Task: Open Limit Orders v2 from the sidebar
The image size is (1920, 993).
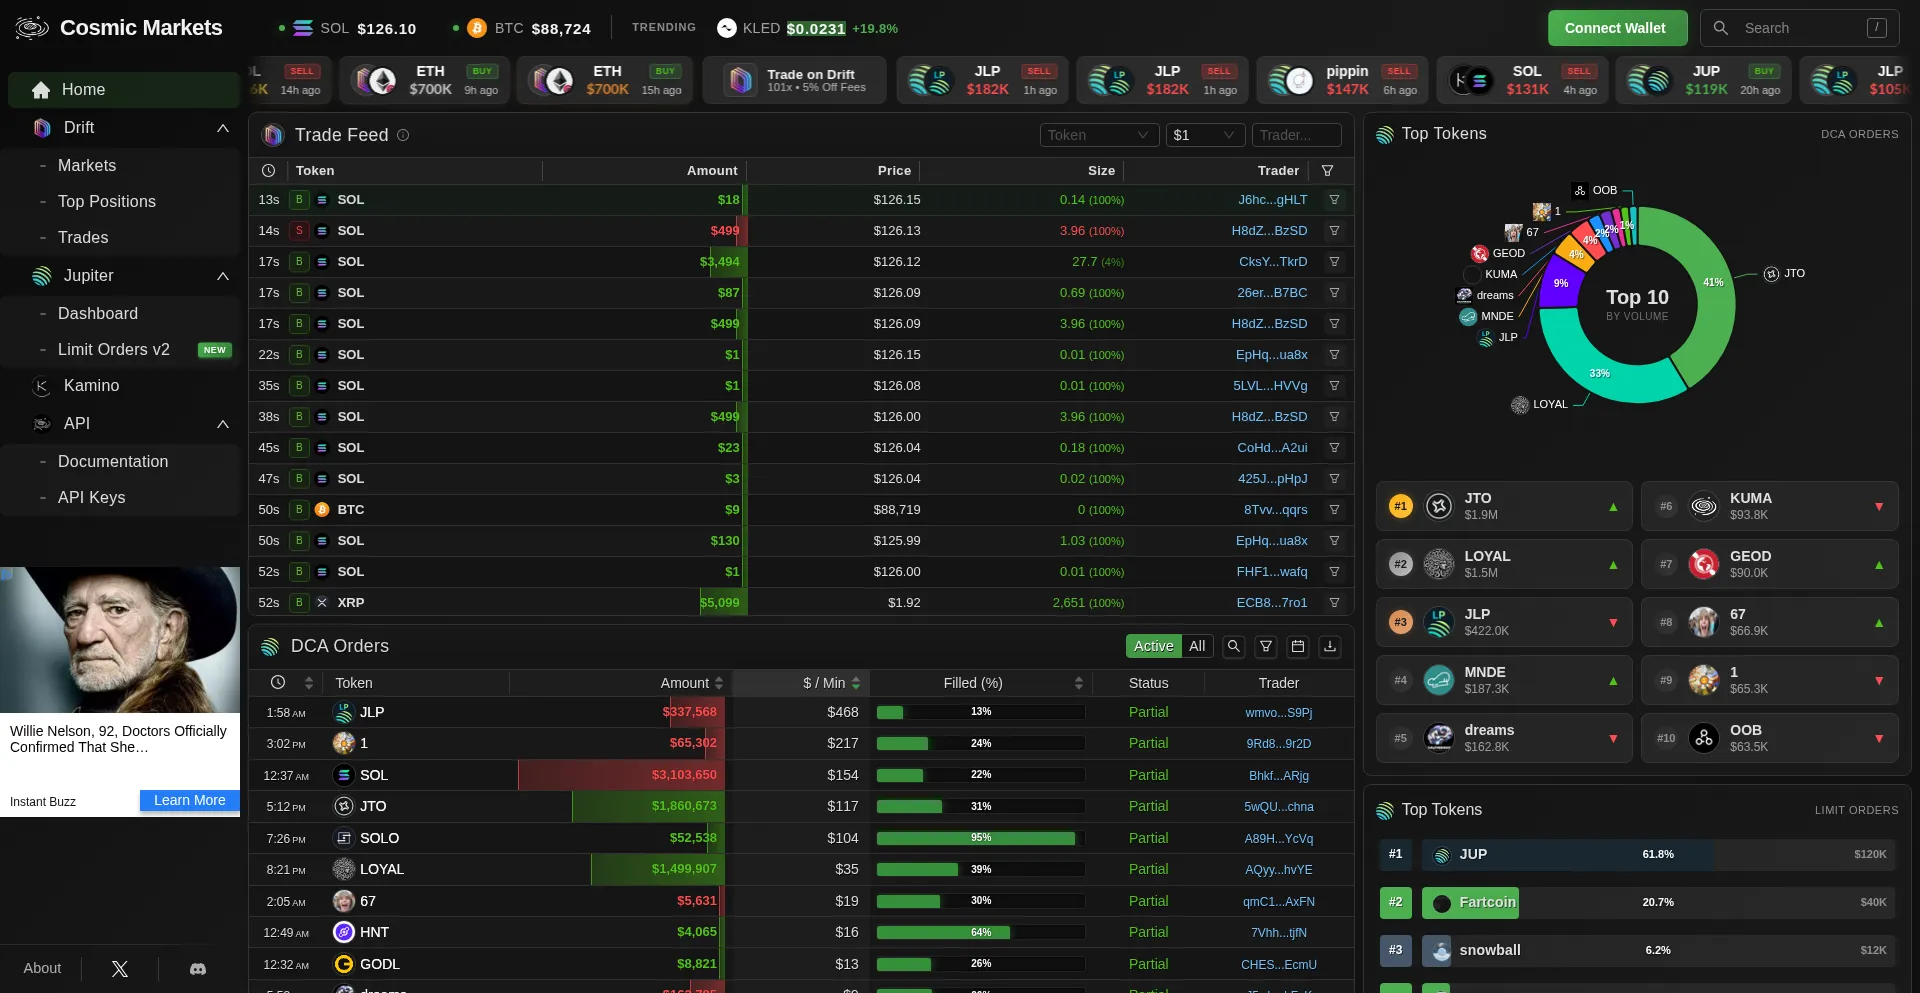Action: [x=113, y=350]
